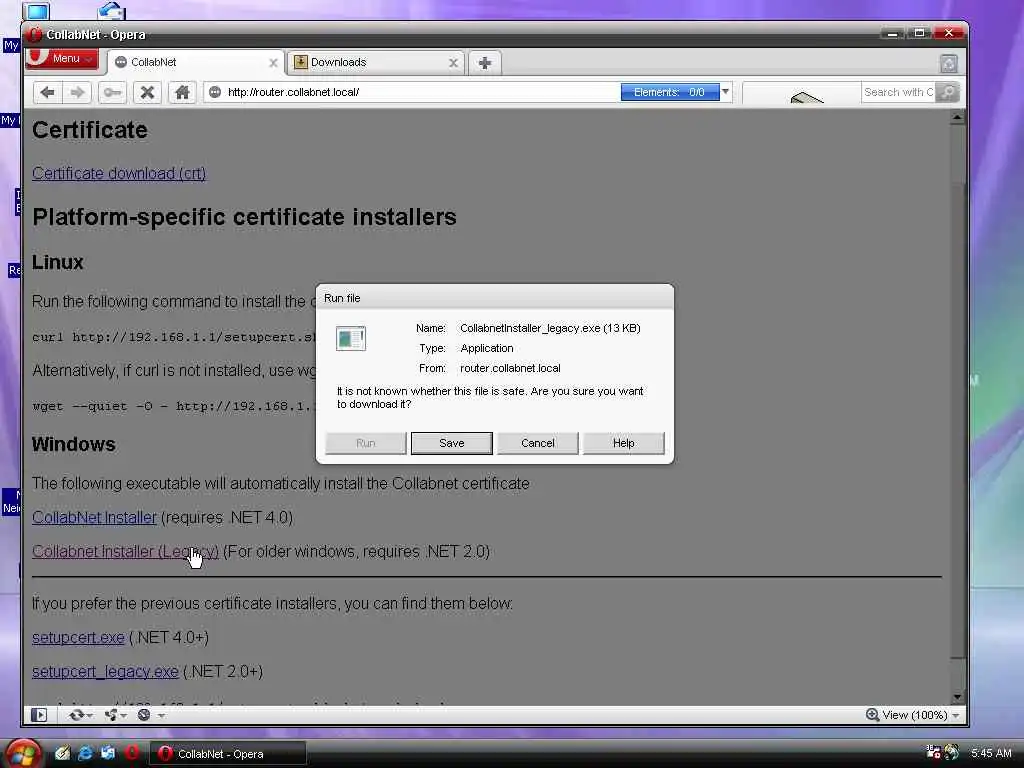Close the Downloads tab
Screen dimensions: 1024x768
click(x=453, y=63)
